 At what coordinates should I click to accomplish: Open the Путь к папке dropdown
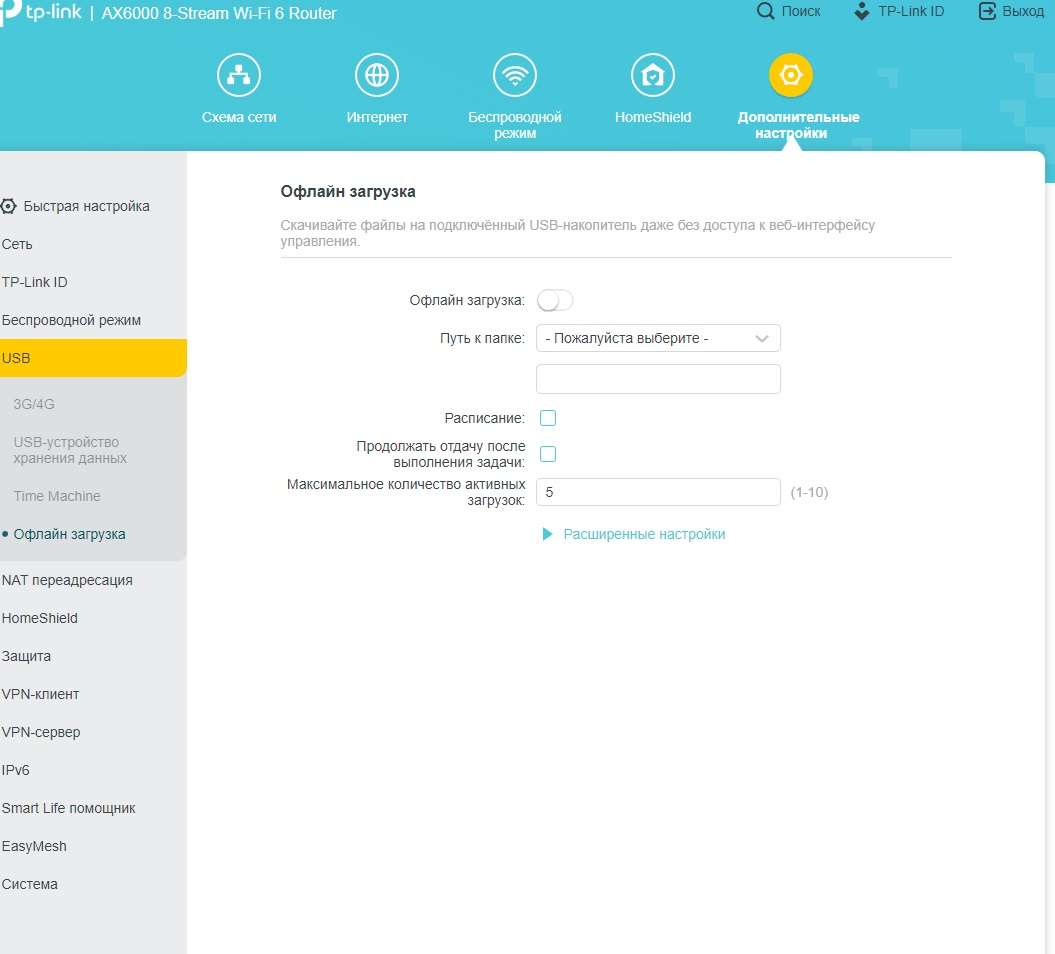click(x=658, y=338)
